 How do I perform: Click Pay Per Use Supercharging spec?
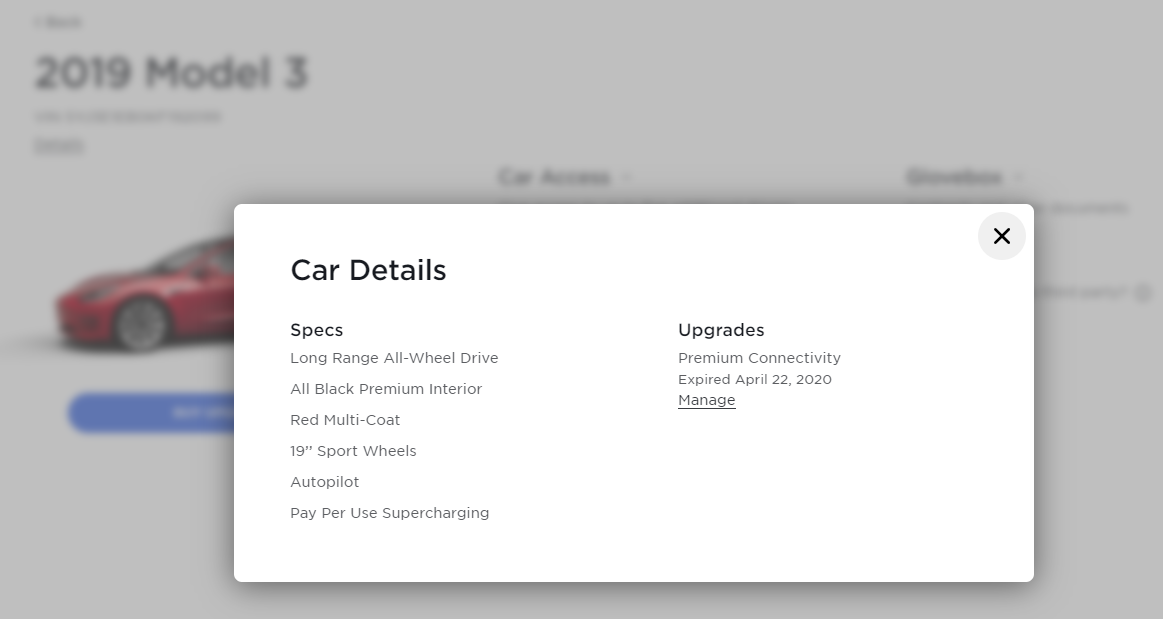pos(389,513)
